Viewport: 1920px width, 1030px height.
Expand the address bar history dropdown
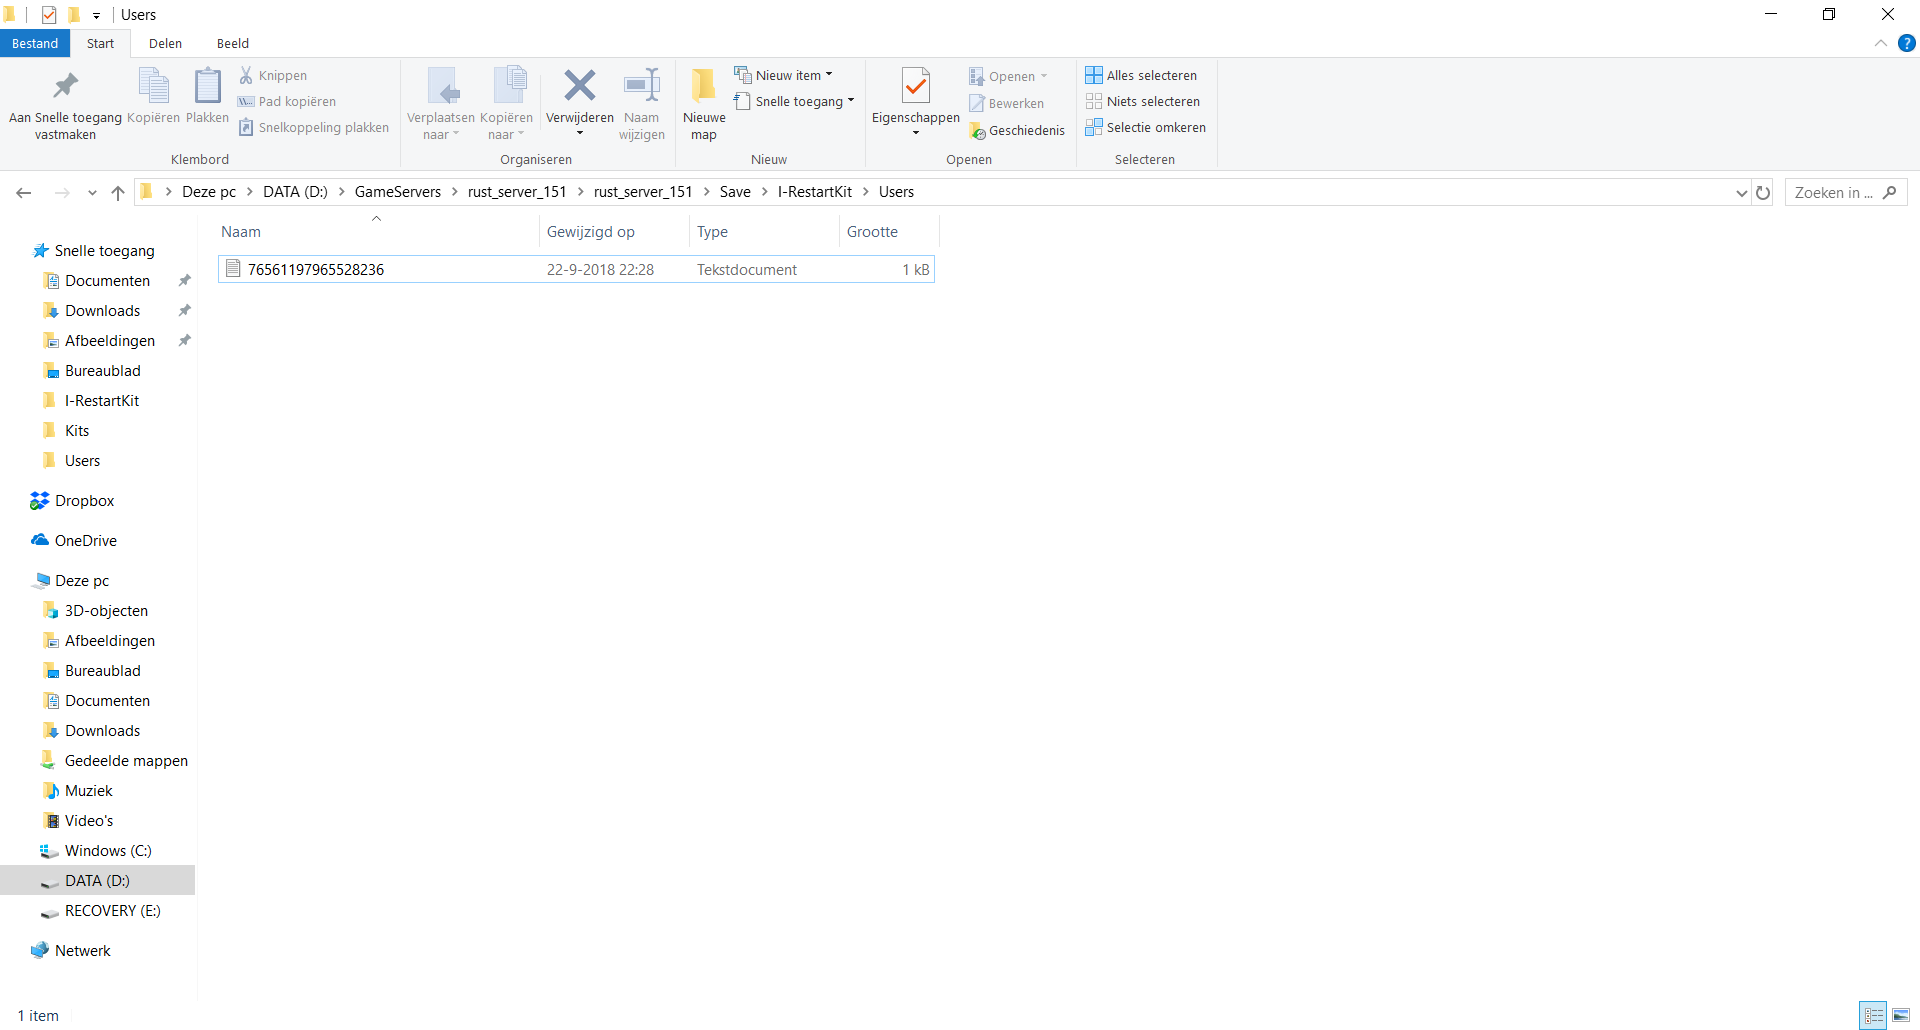click(x=1741, y=193)
